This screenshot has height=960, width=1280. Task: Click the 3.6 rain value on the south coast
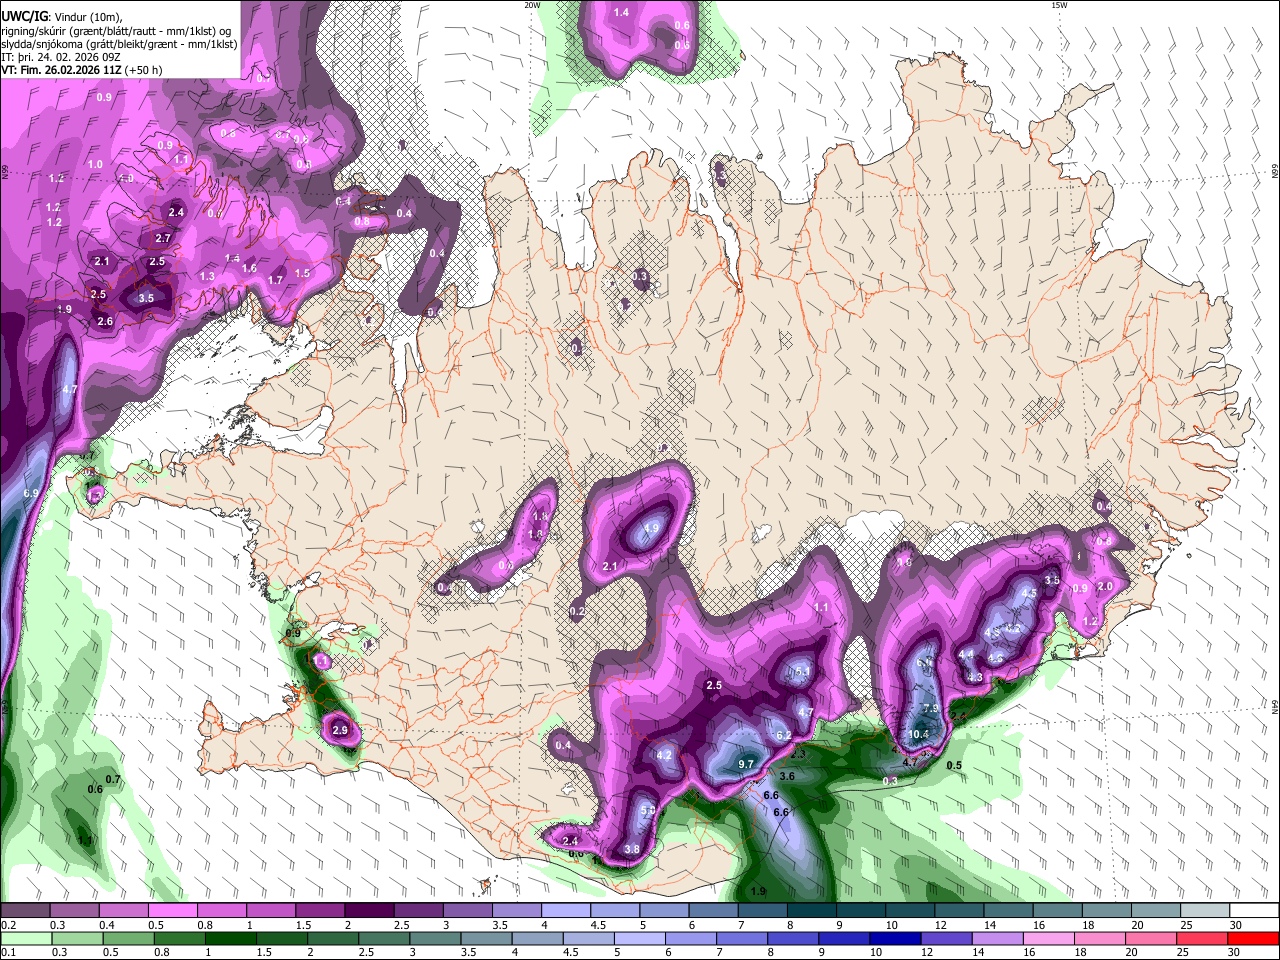787,776
